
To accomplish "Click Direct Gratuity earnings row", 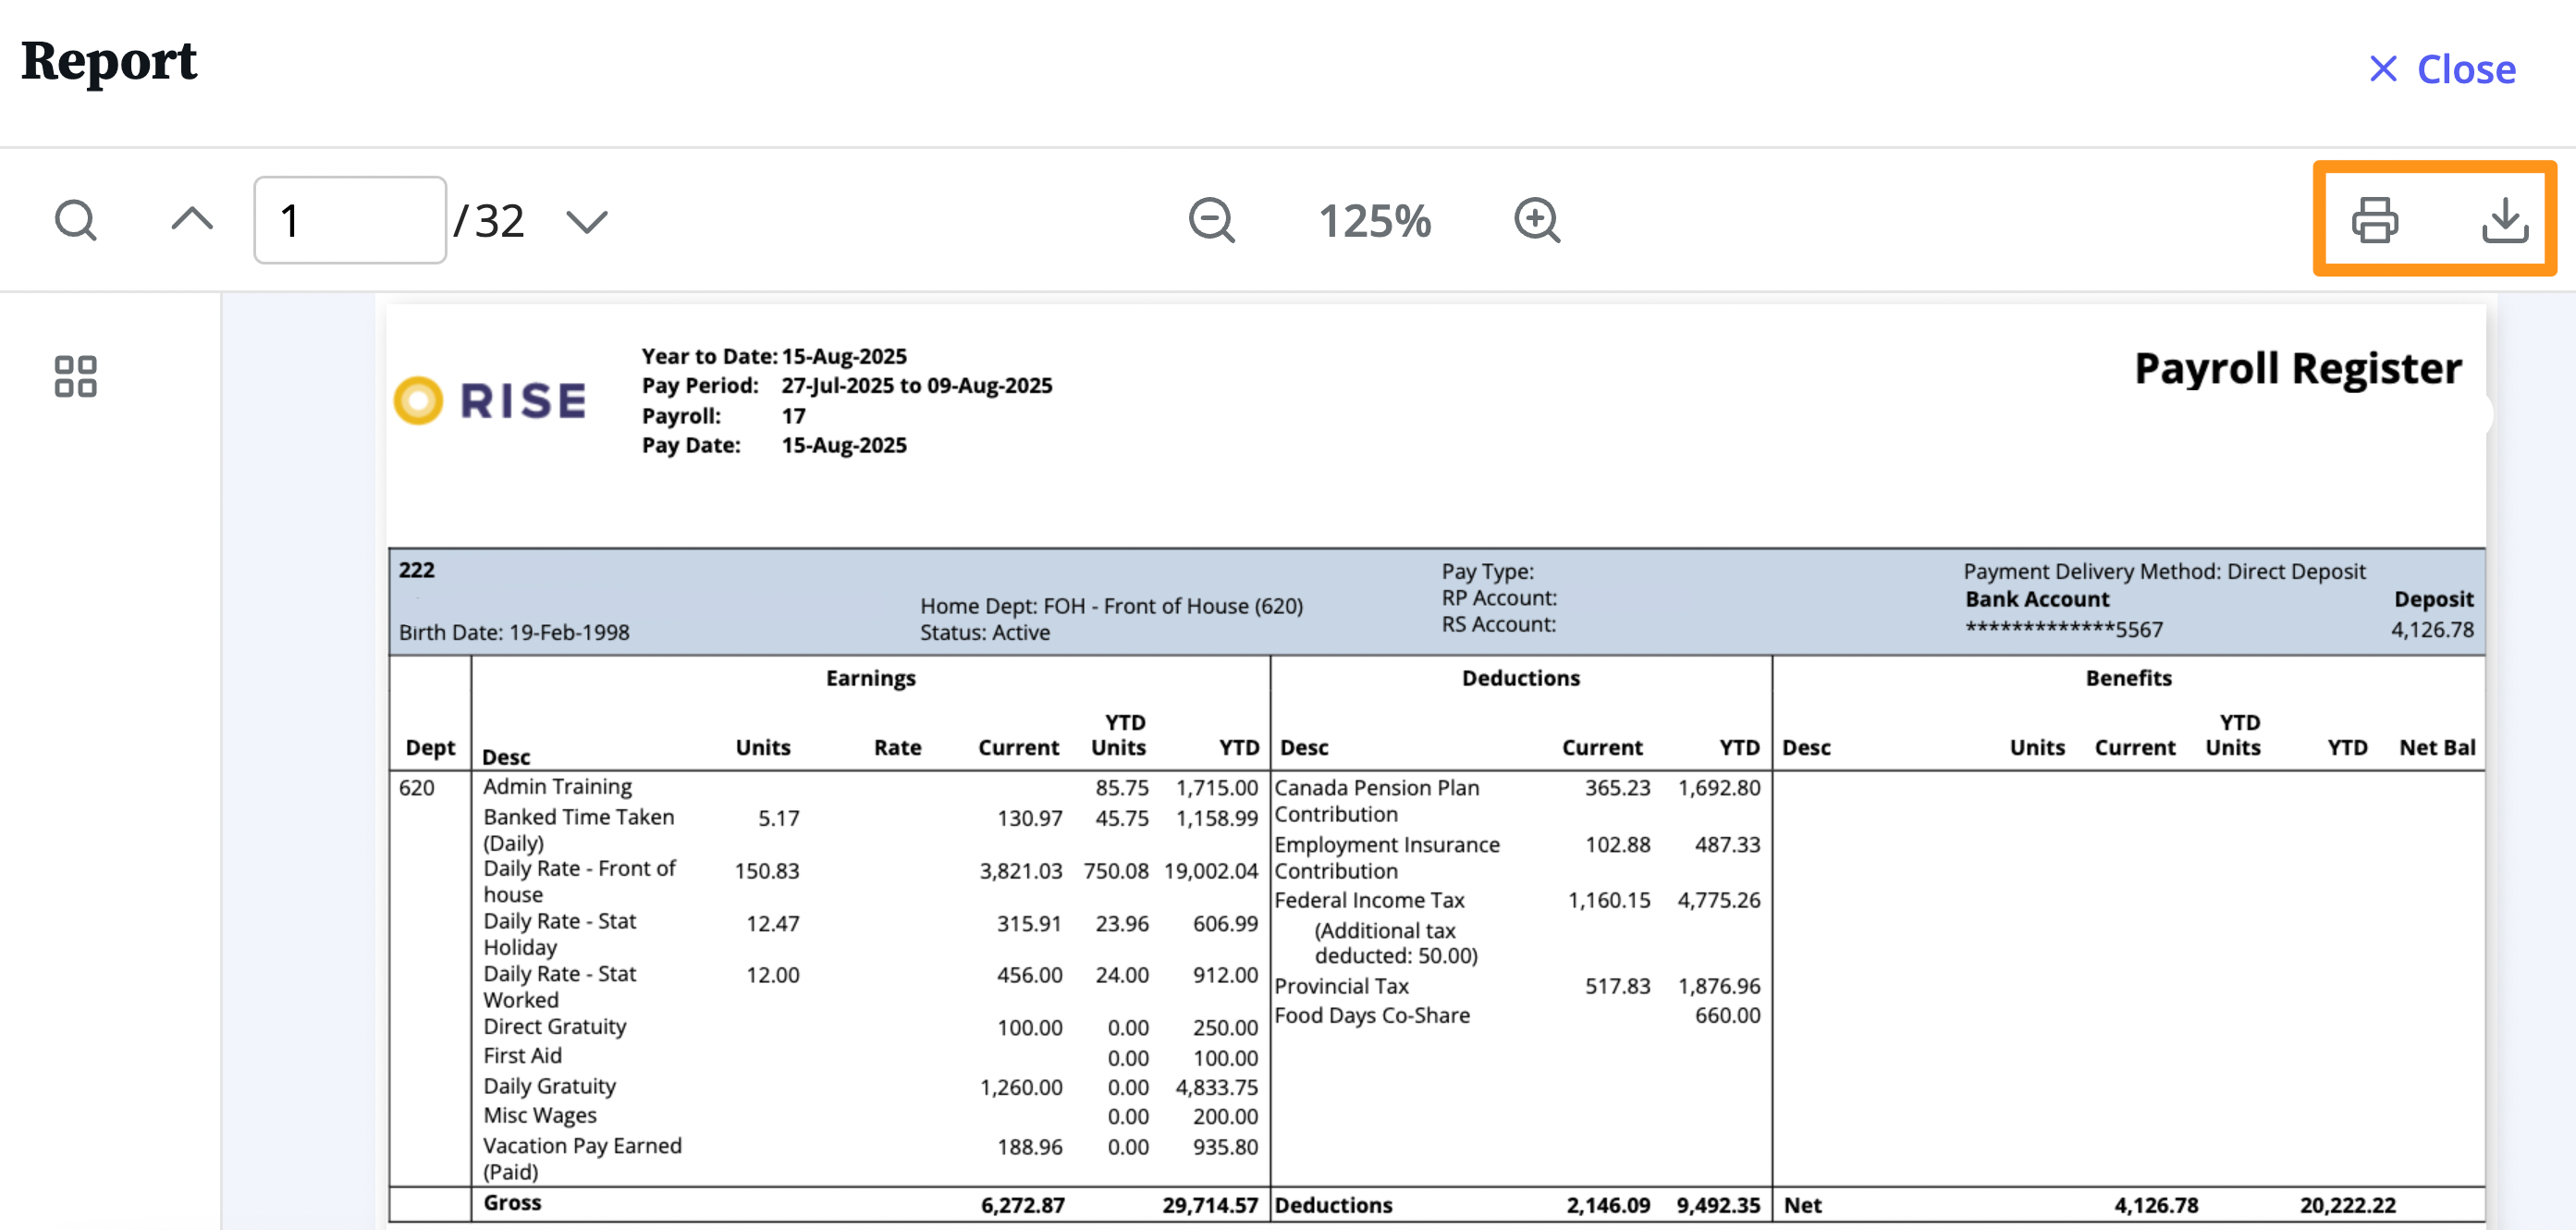I will (x=870, y=1027).
